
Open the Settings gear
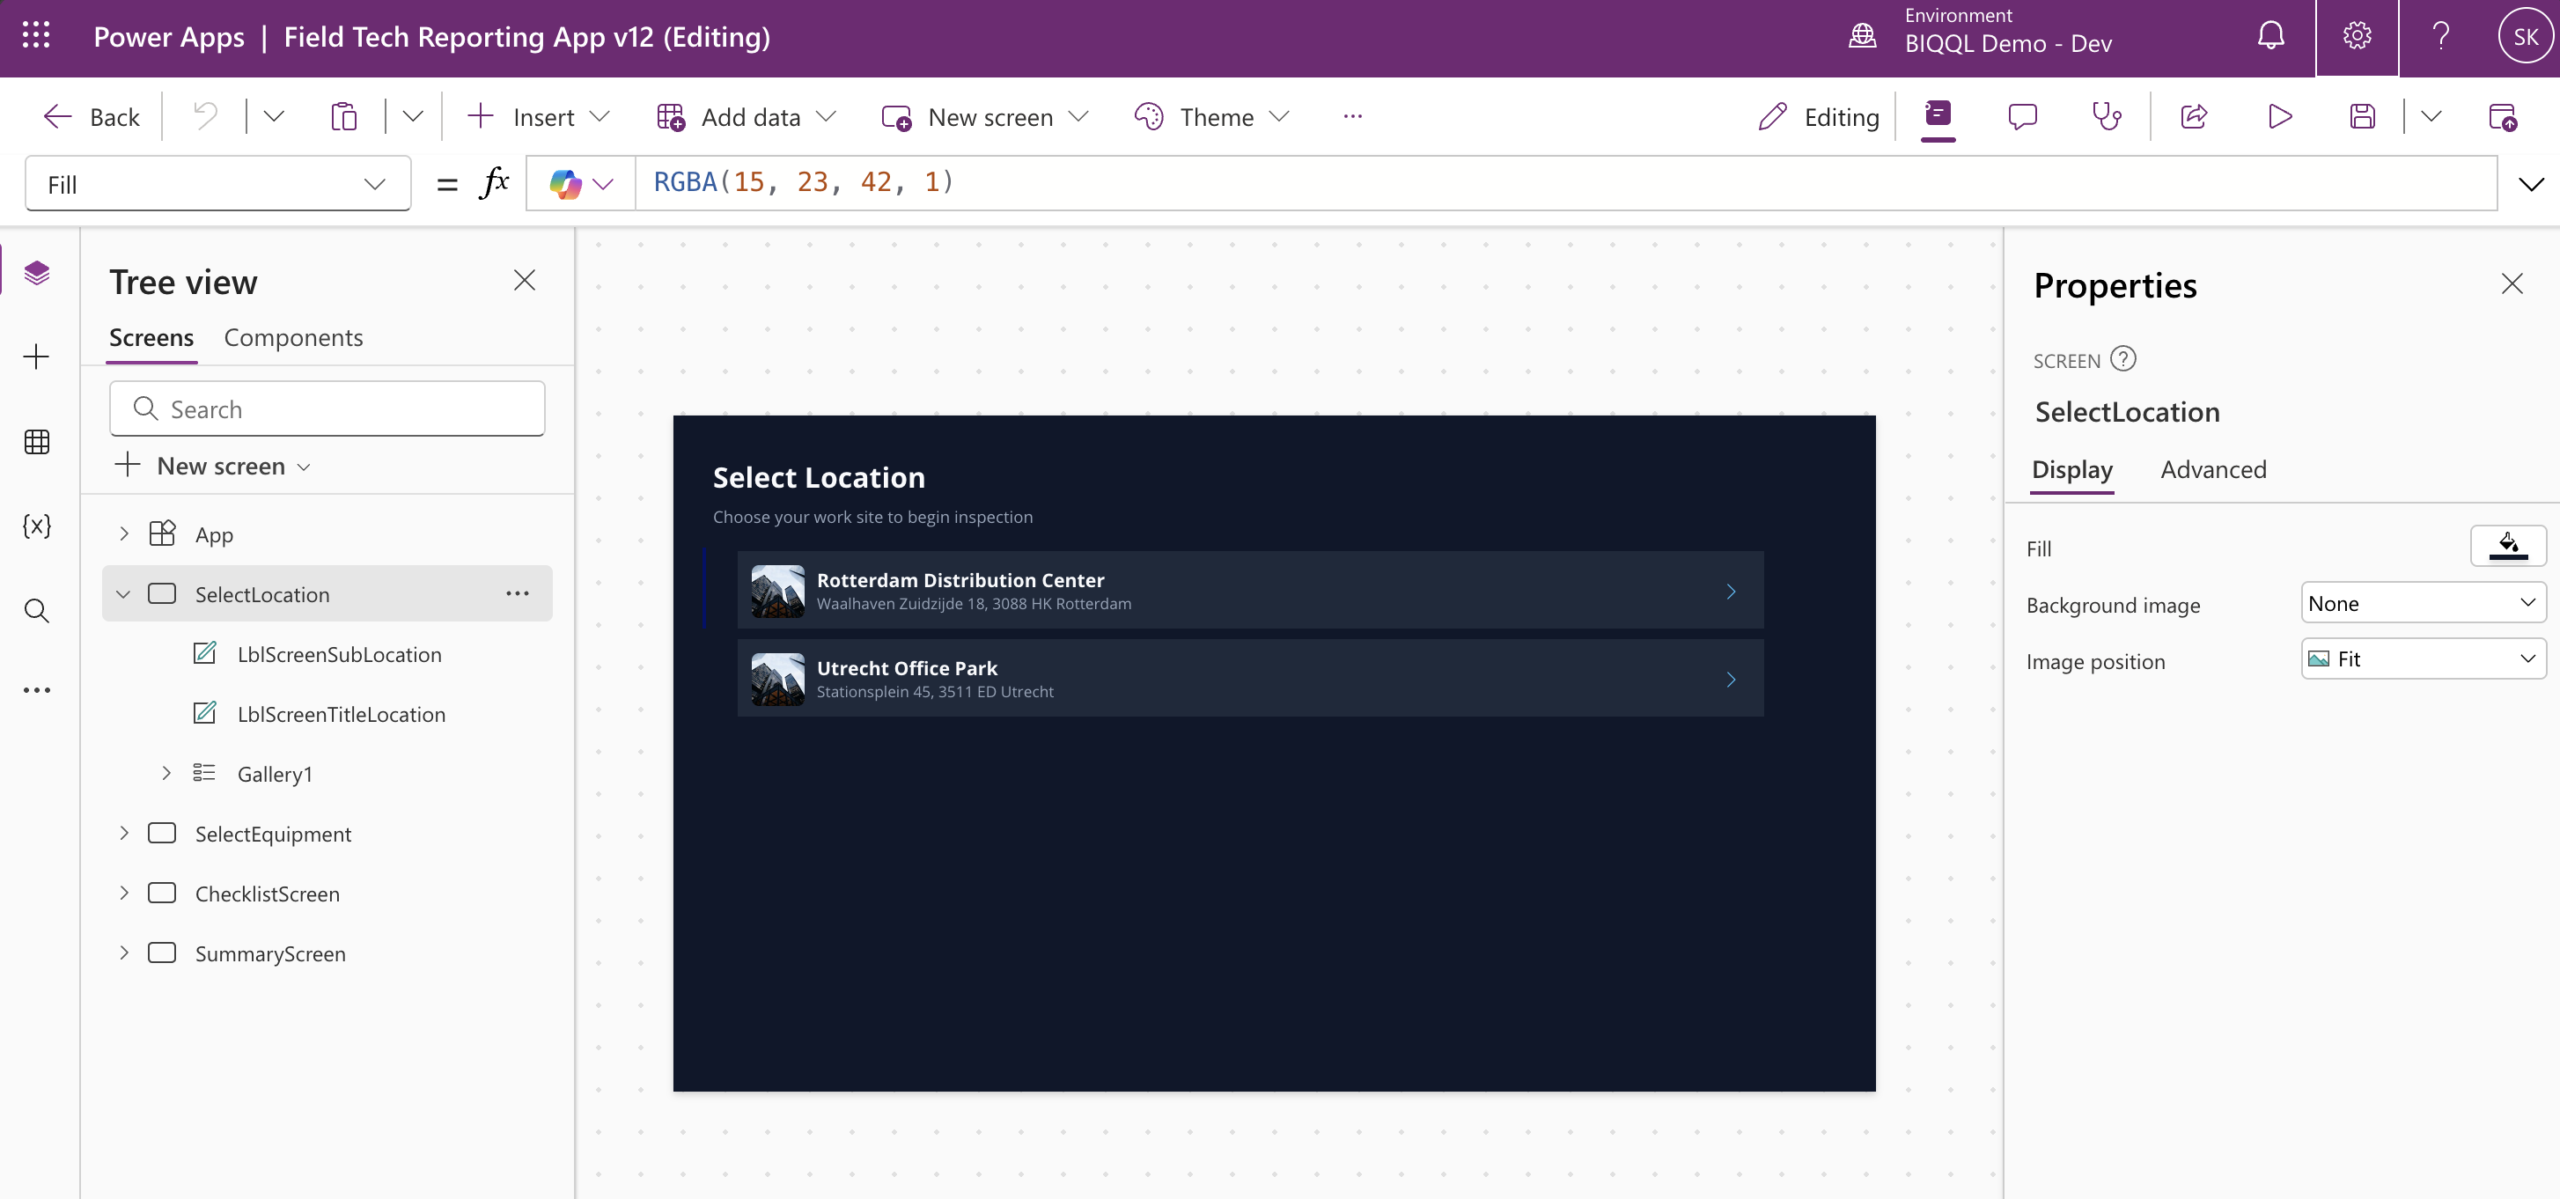(2357, 36)
